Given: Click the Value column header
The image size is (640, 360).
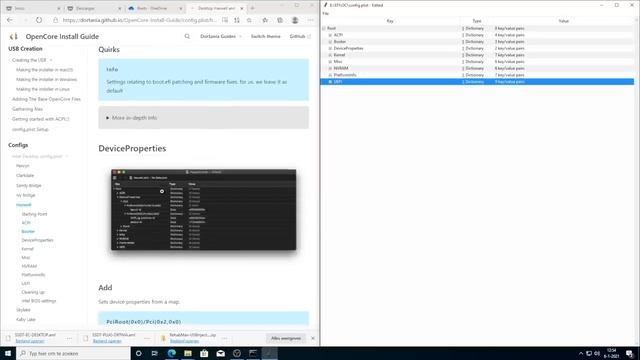Looking at the screenshot, I should pos(563,21).
